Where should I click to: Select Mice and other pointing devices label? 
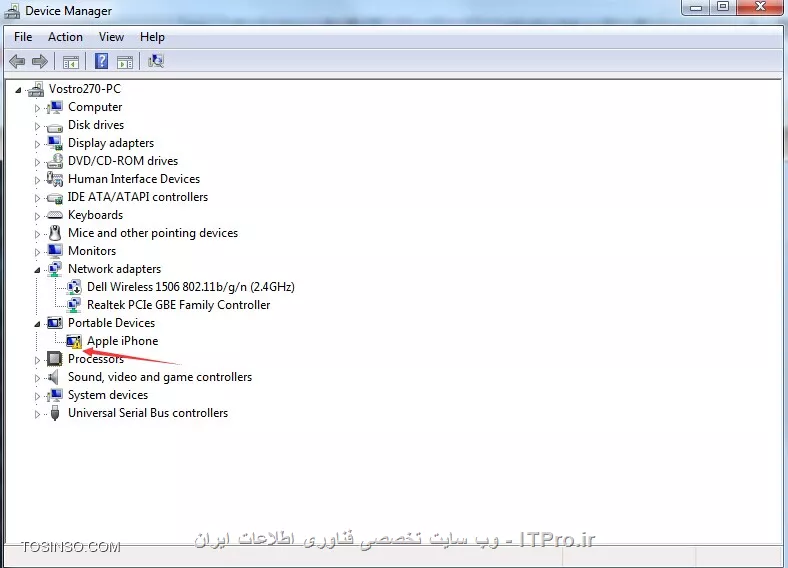(x=153, y=233)
